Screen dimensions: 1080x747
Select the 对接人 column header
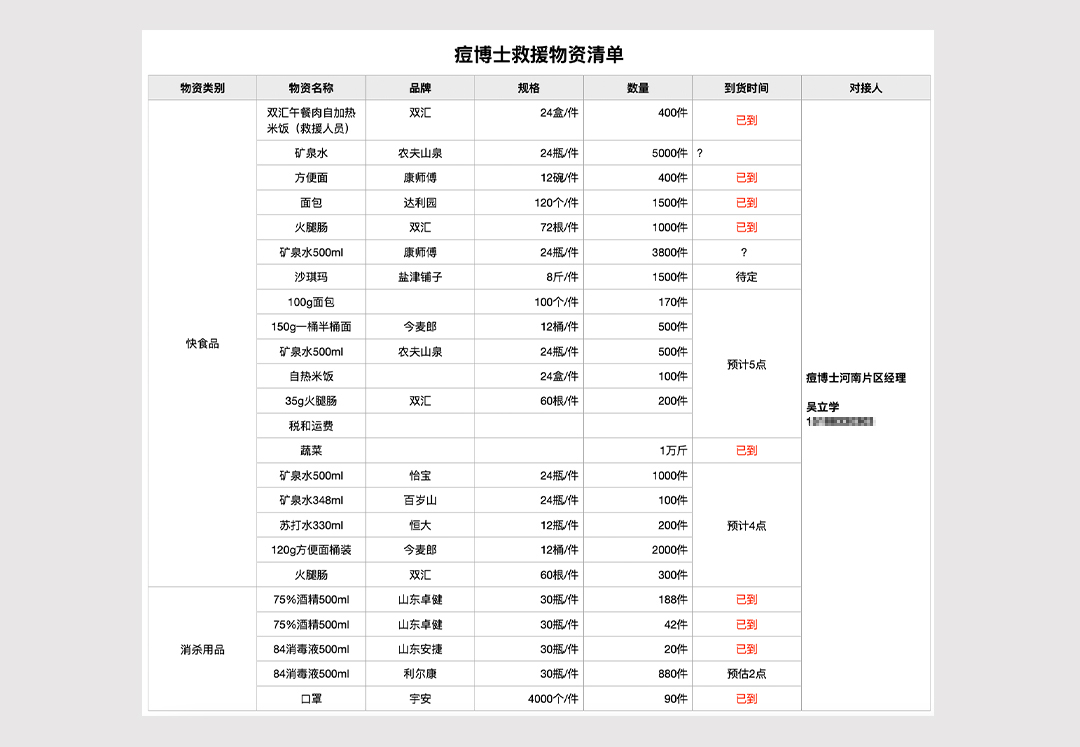[x=865, y=88]
